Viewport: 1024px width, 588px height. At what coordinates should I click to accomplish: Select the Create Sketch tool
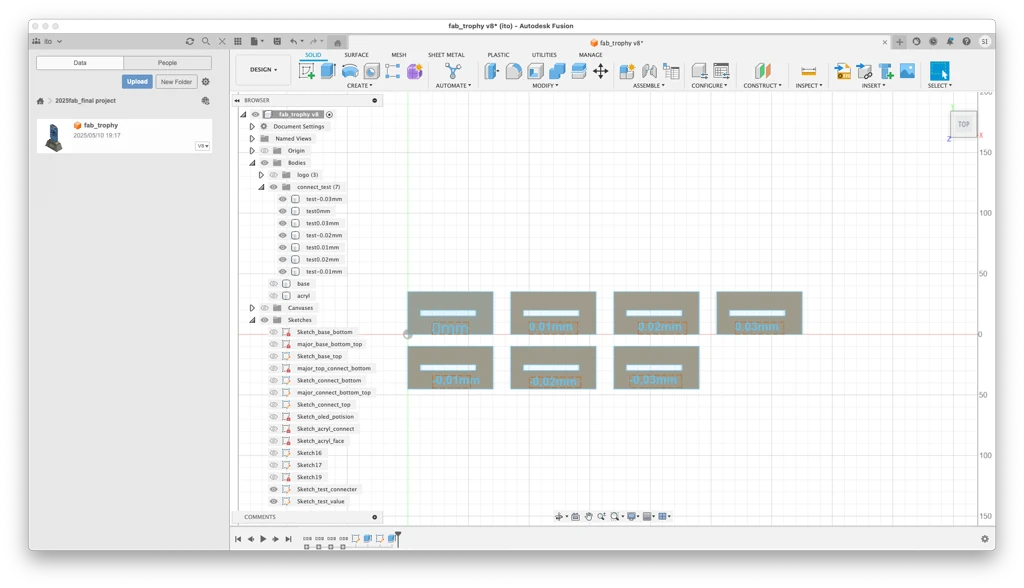click(306, 71)
